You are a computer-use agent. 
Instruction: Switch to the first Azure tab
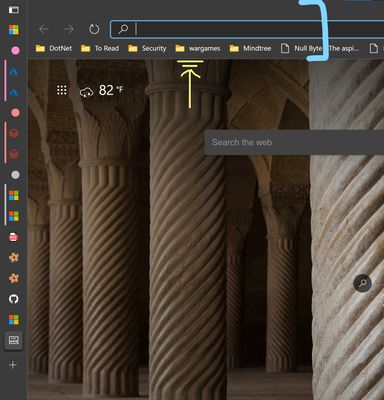(14, 71)
